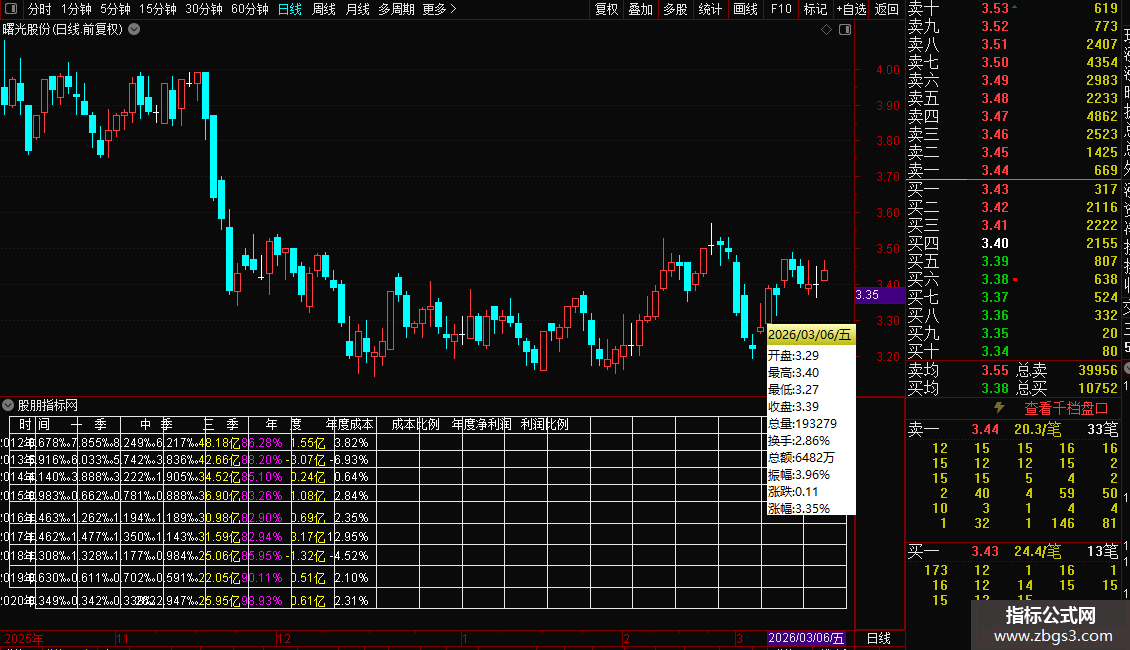
Task: Switch to 周线 weekly chart
Action: click(324, 9)
